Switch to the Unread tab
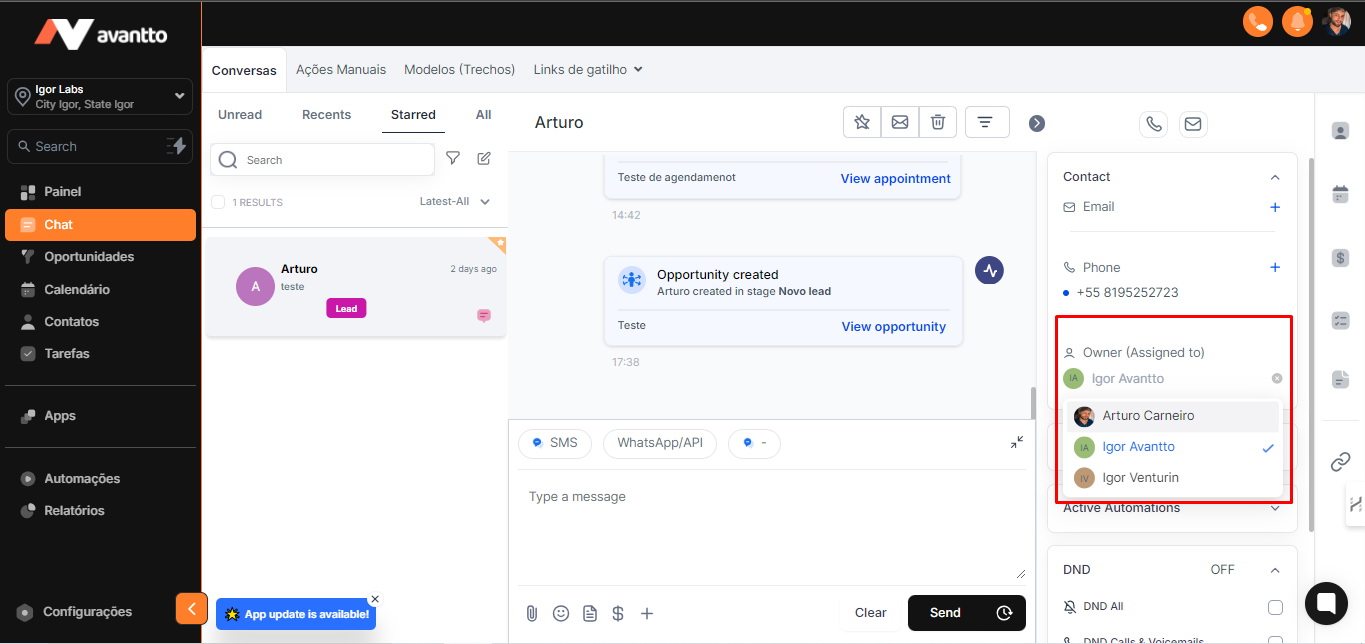 240,115
